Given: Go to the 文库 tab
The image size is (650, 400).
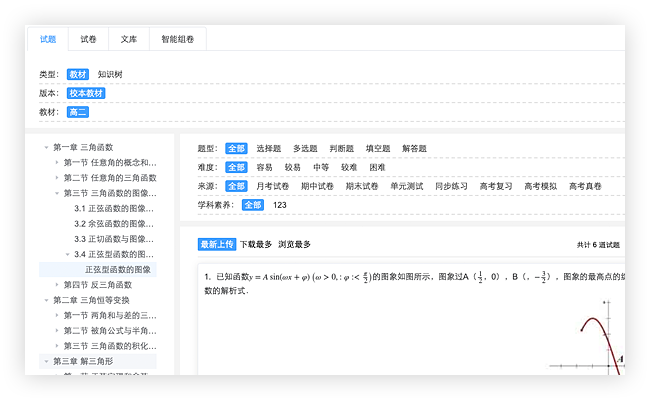Looking at the screenshot, I should click(128, 39).
